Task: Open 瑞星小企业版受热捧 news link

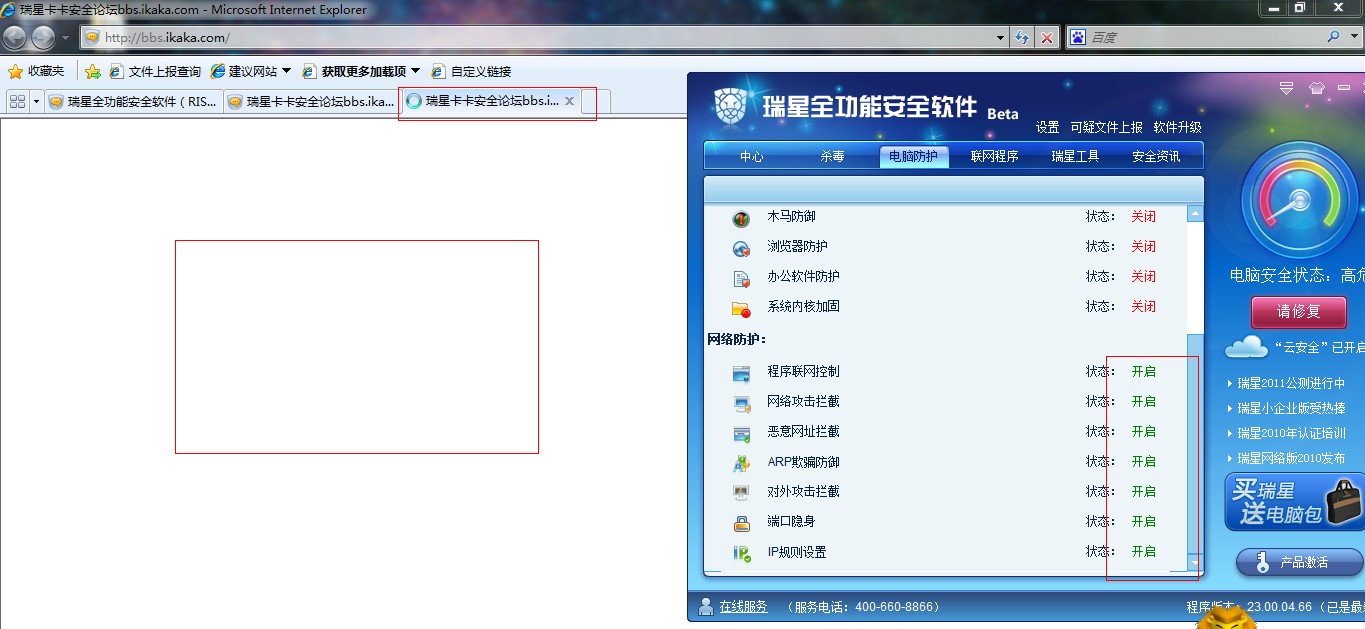Action: pos(1291,408)
